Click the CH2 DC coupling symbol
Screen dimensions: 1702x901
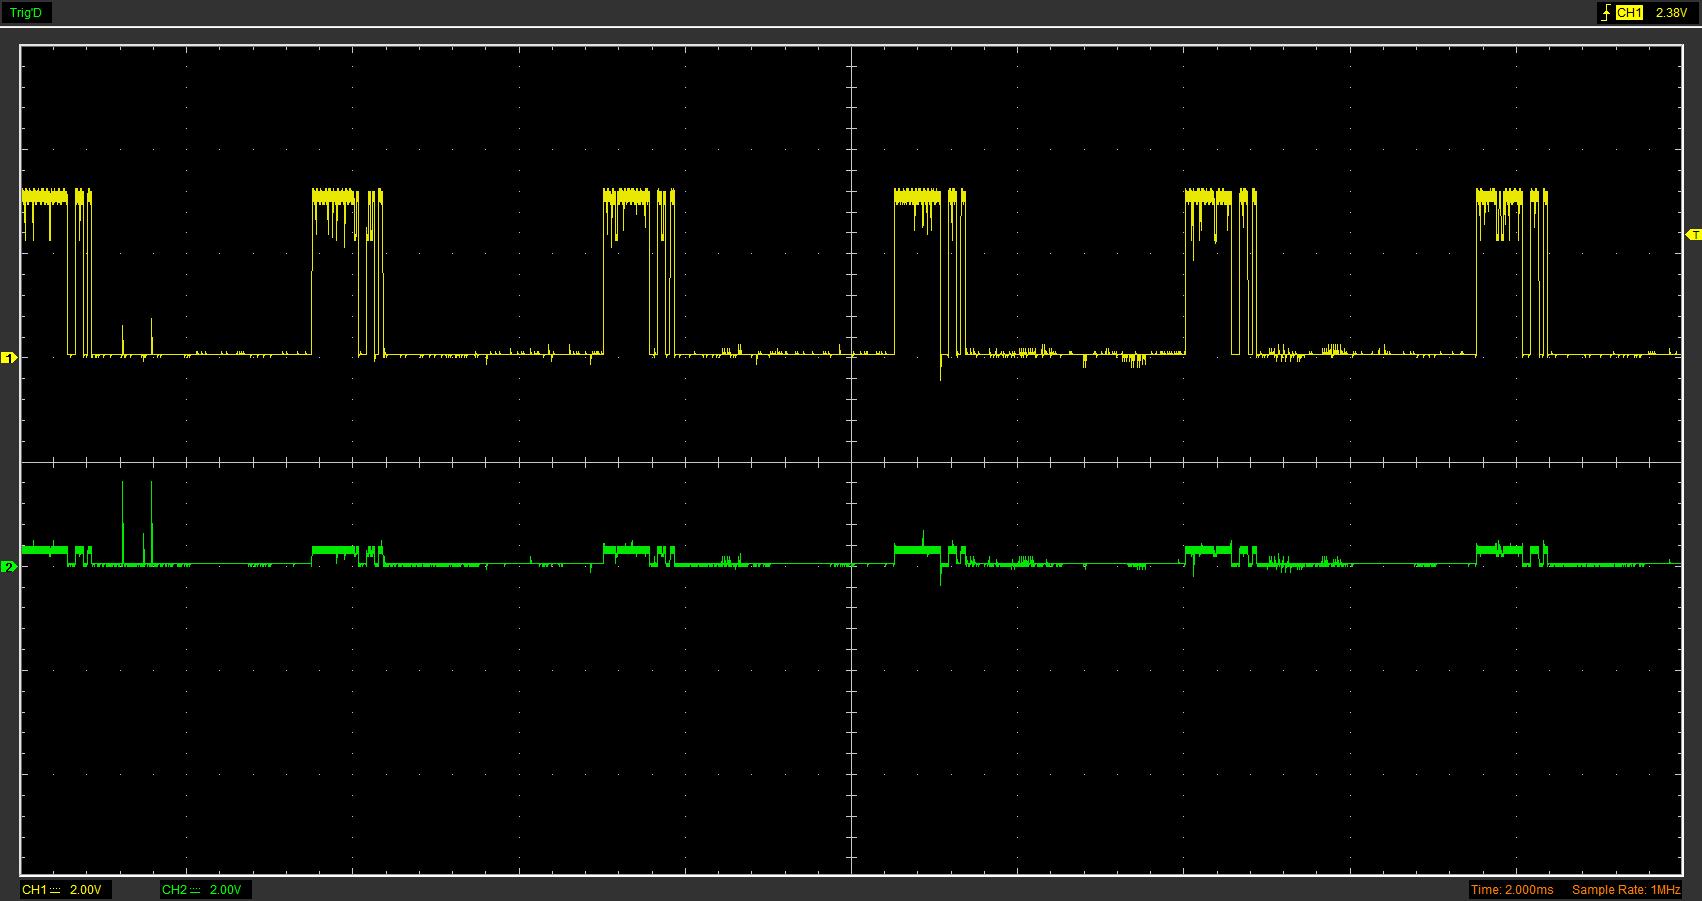click(195, 890)
